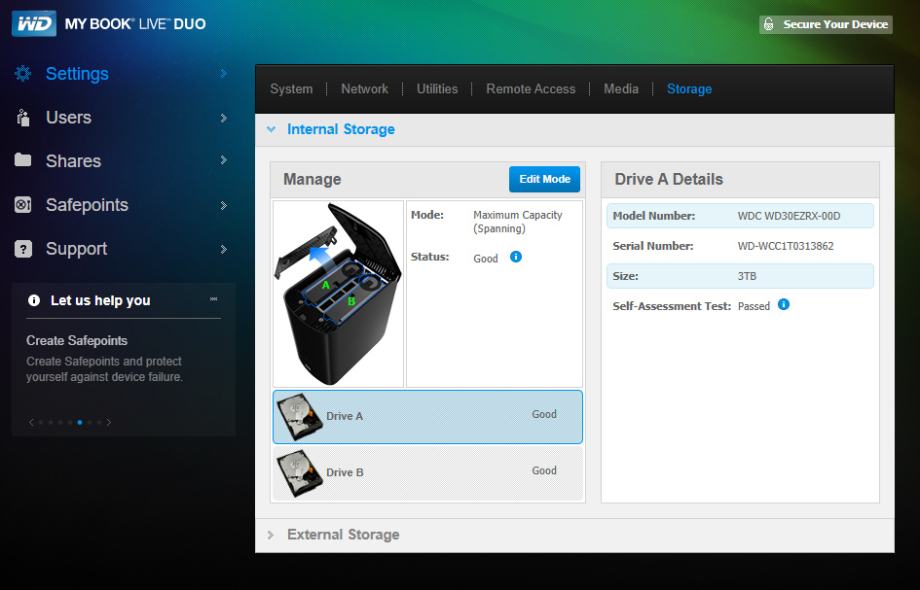Click the Maximum Capacity (Spanning) mode text

[x=518, y=222]
